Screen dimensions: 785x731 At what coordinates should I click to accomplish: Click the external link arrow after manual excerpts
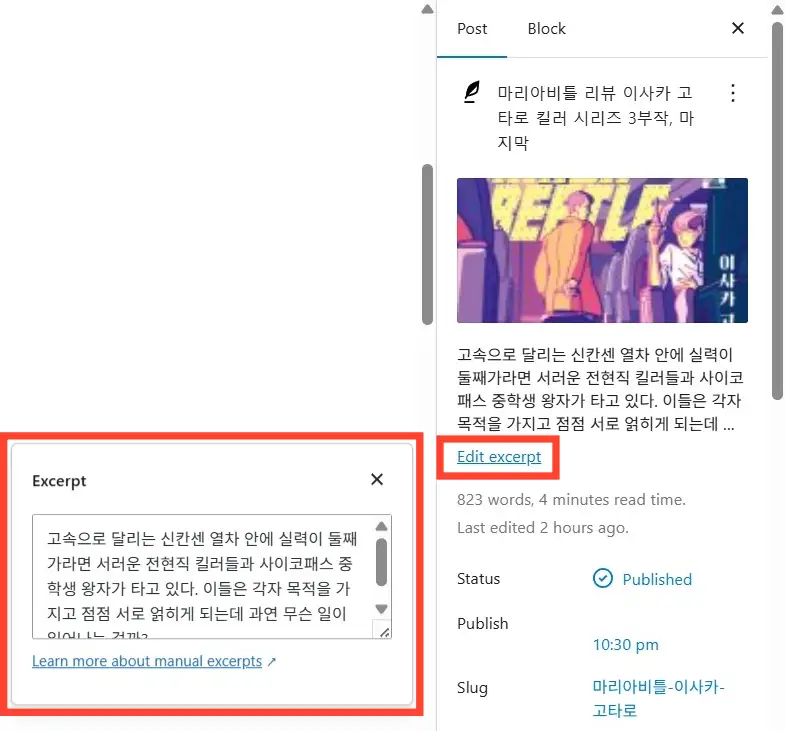(x=271, y=662)
